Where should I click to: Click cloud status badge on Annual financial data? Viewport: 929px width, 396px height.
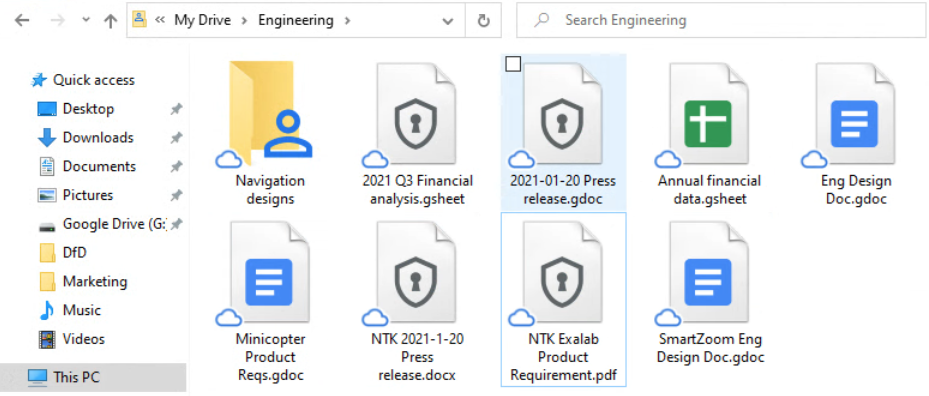pyautogui.click(x=668, y=159)
